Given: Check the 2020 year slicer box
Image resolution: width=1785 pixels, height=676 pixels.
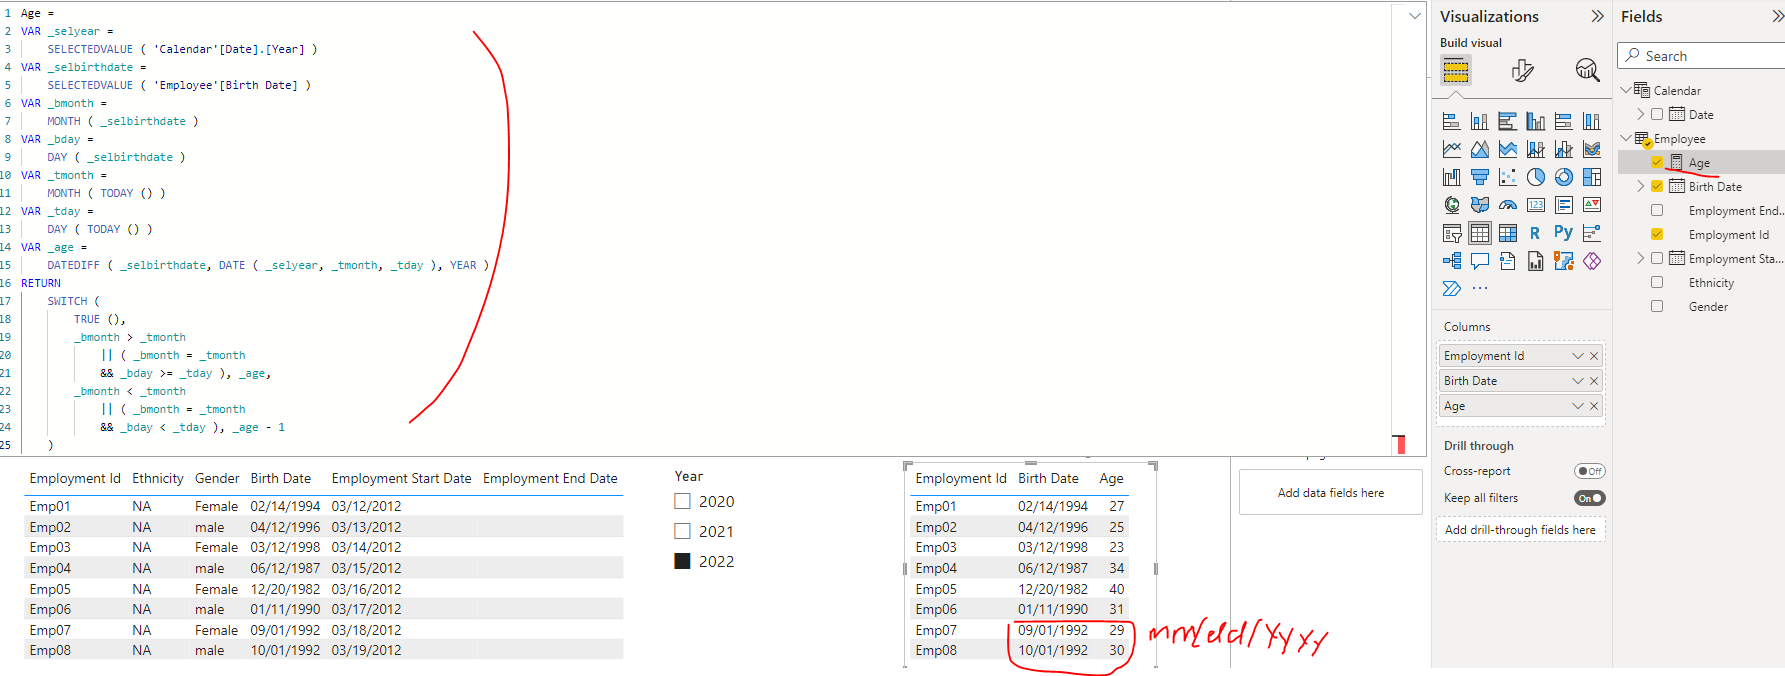Looking at the screenshot, I should click(x=682, y=501).
